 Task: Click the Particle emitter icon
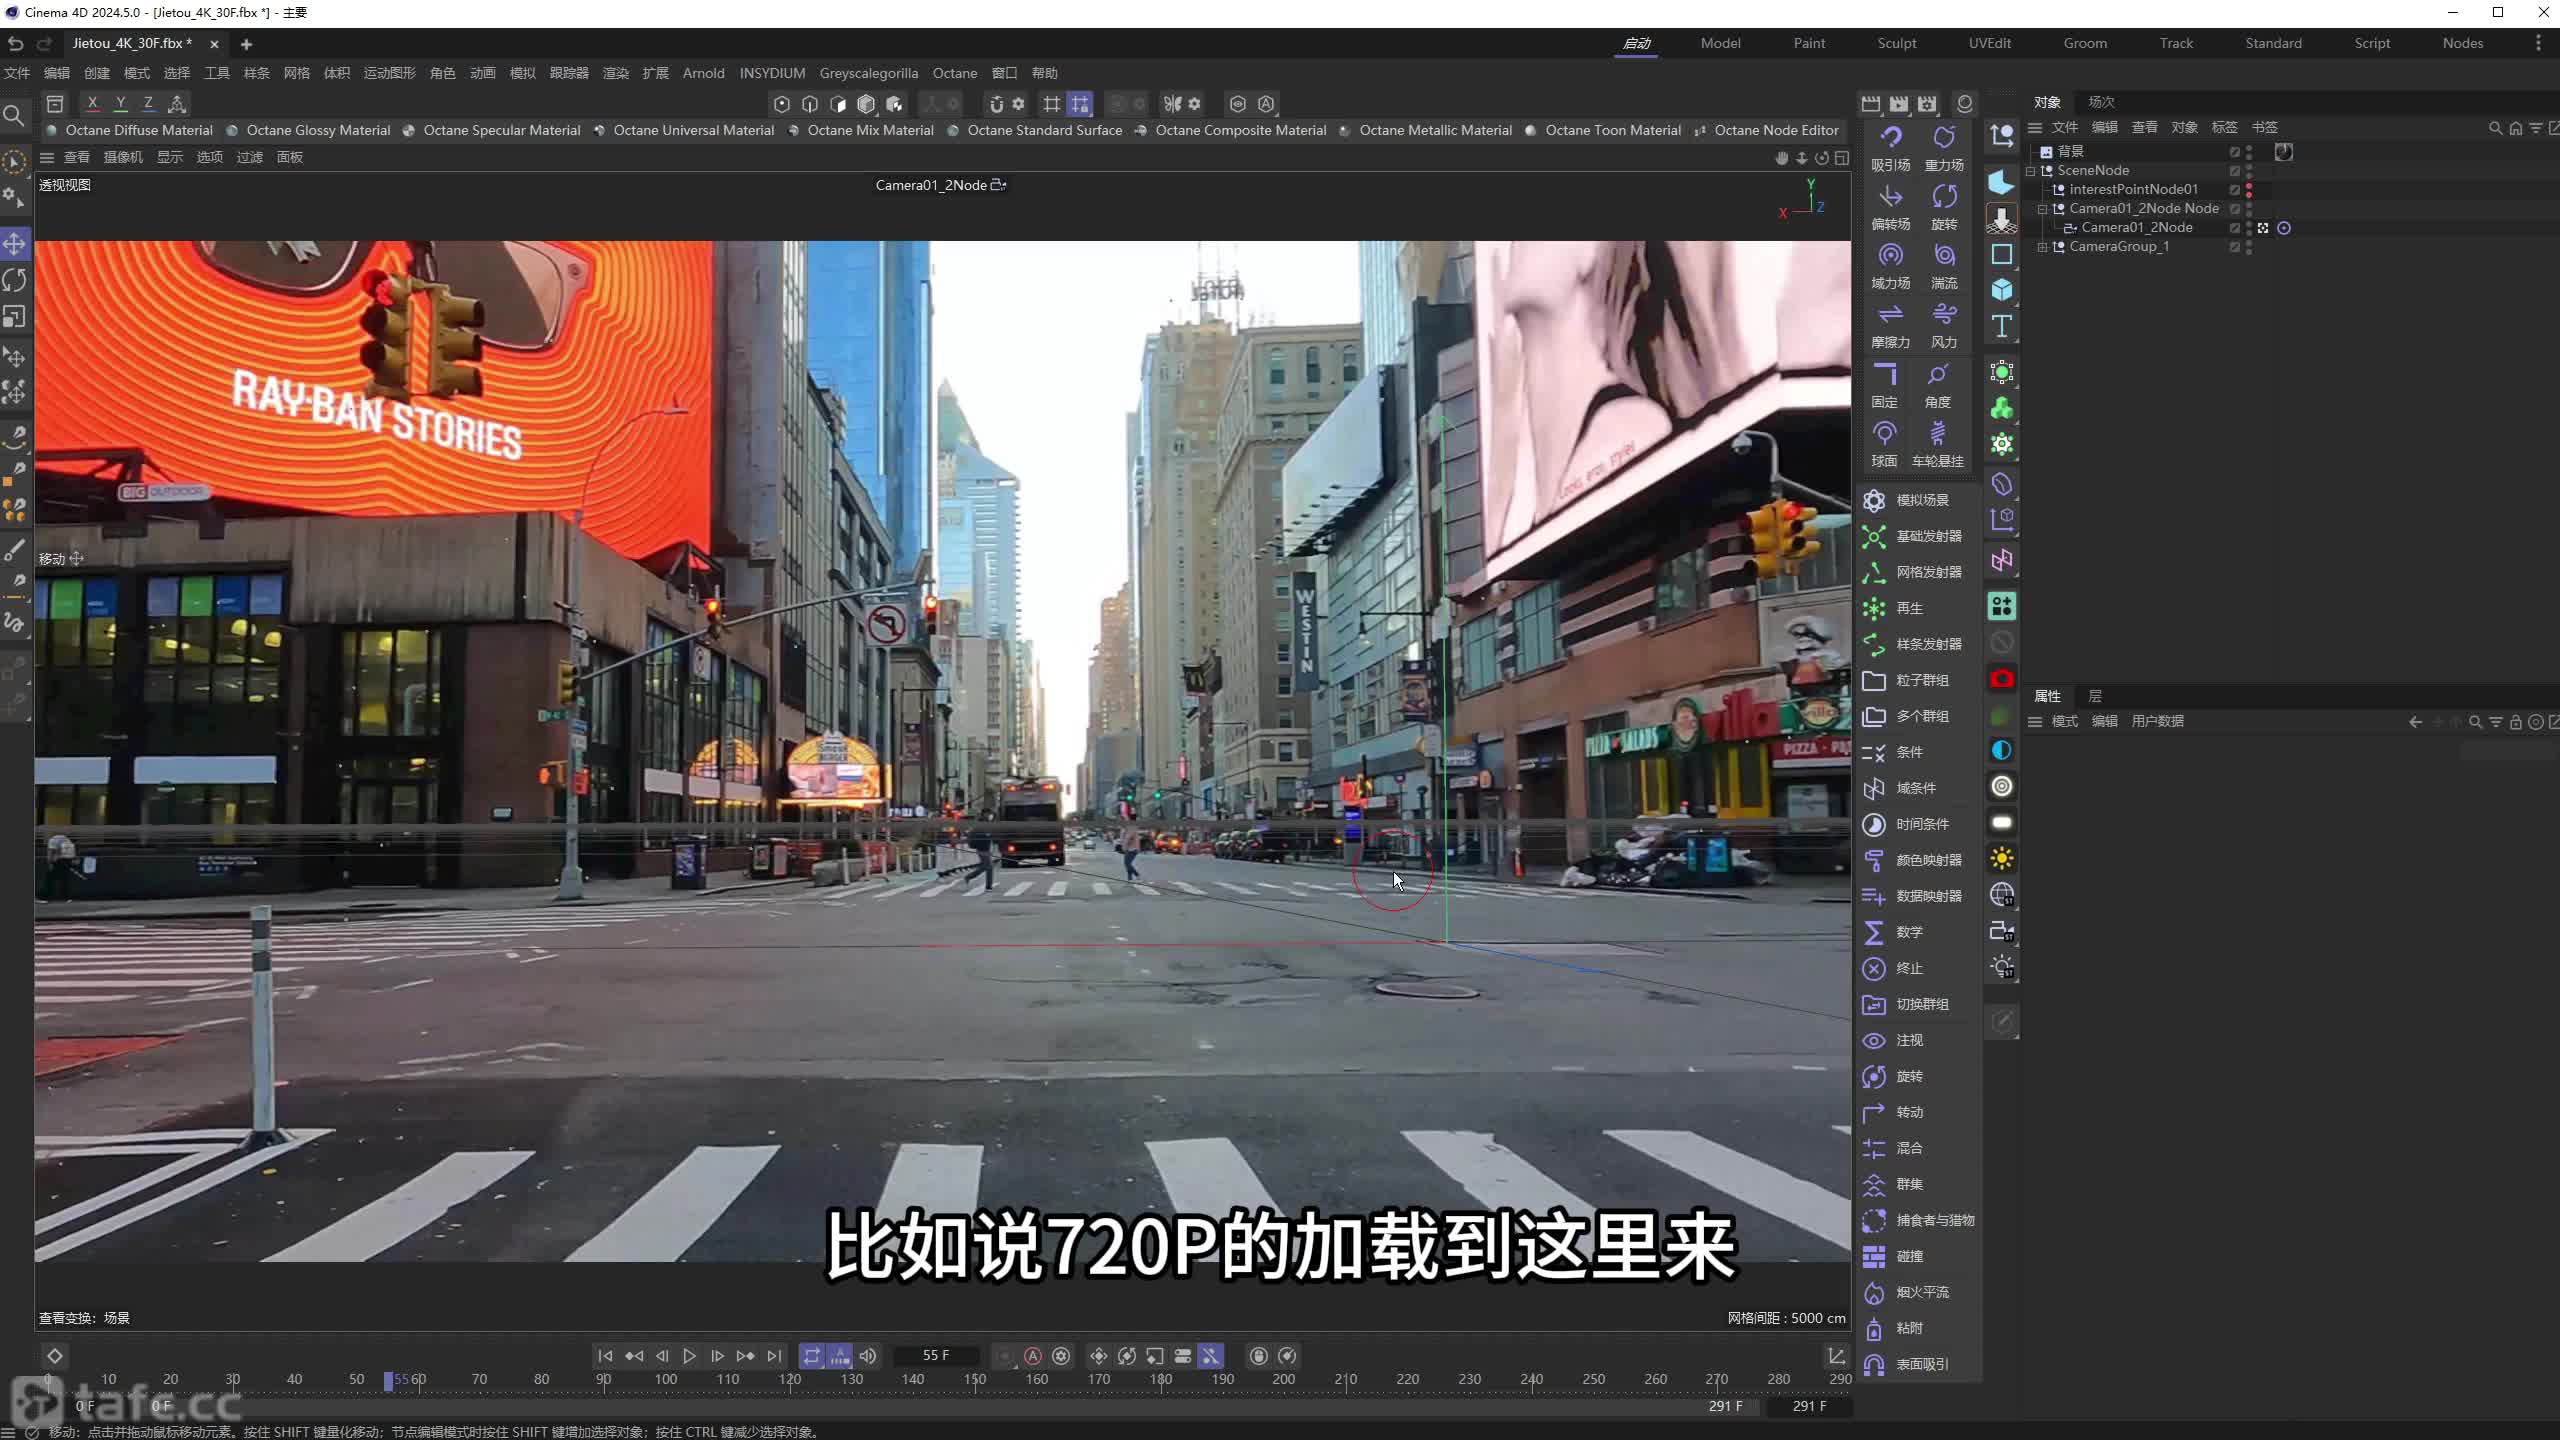coord(1873,535)
